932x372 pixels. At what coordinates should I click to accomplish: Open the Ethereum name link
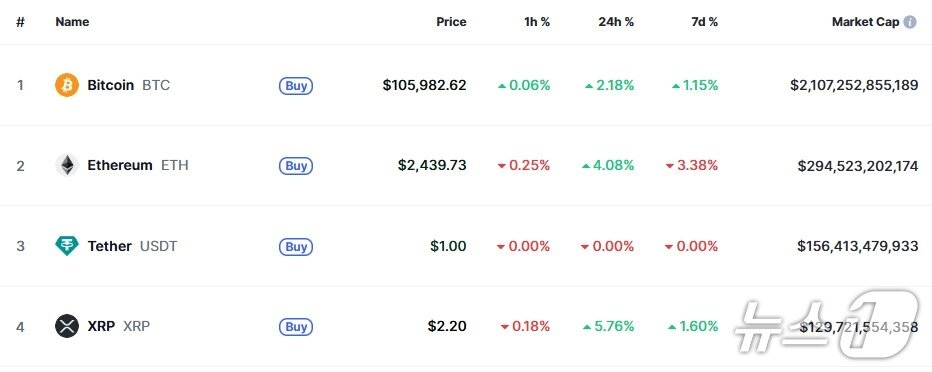coord(119,165)
